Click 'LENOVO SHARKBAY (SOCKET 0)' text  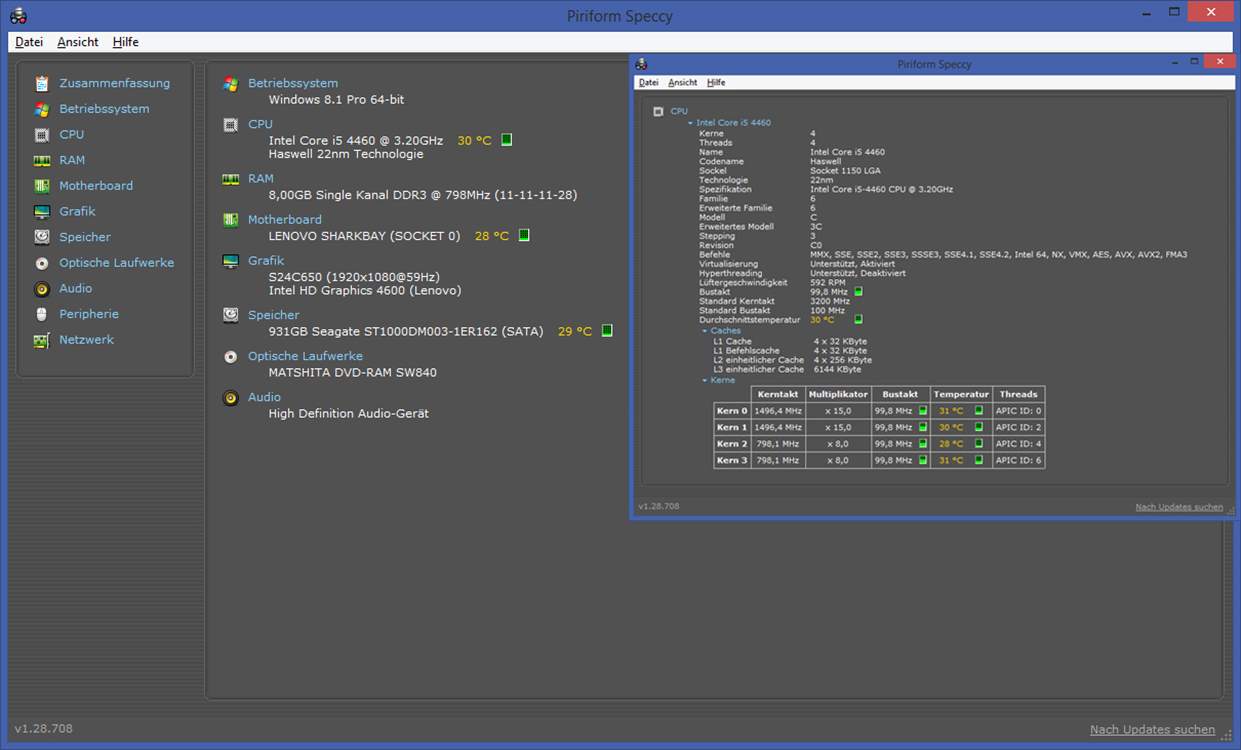pos(364,237)
